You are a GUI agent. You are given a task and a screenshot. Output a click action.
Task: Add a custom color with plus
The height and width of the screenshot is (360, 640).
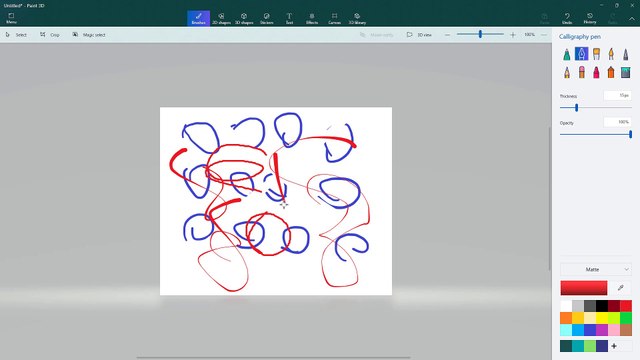pyautogui.click(x=614, y=346)
